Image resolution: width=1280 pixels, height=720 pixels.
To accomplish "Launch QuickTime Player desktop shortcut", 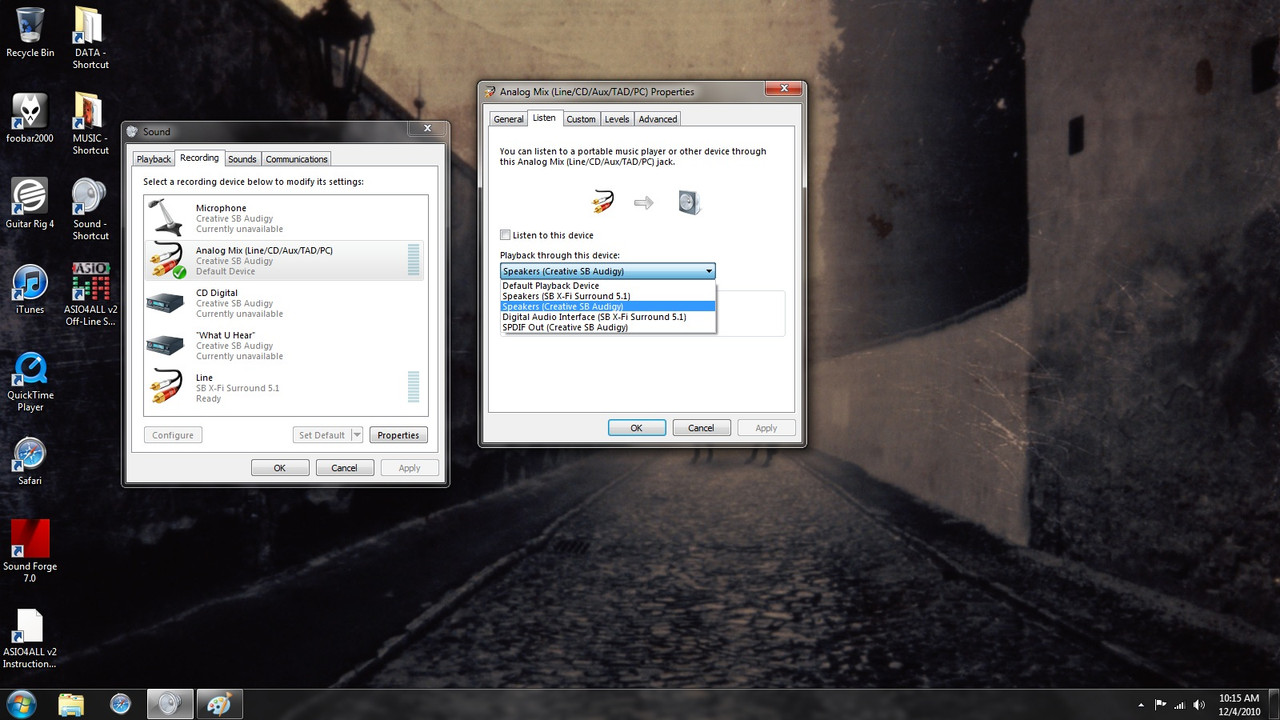I will click(x=30, y=381).
